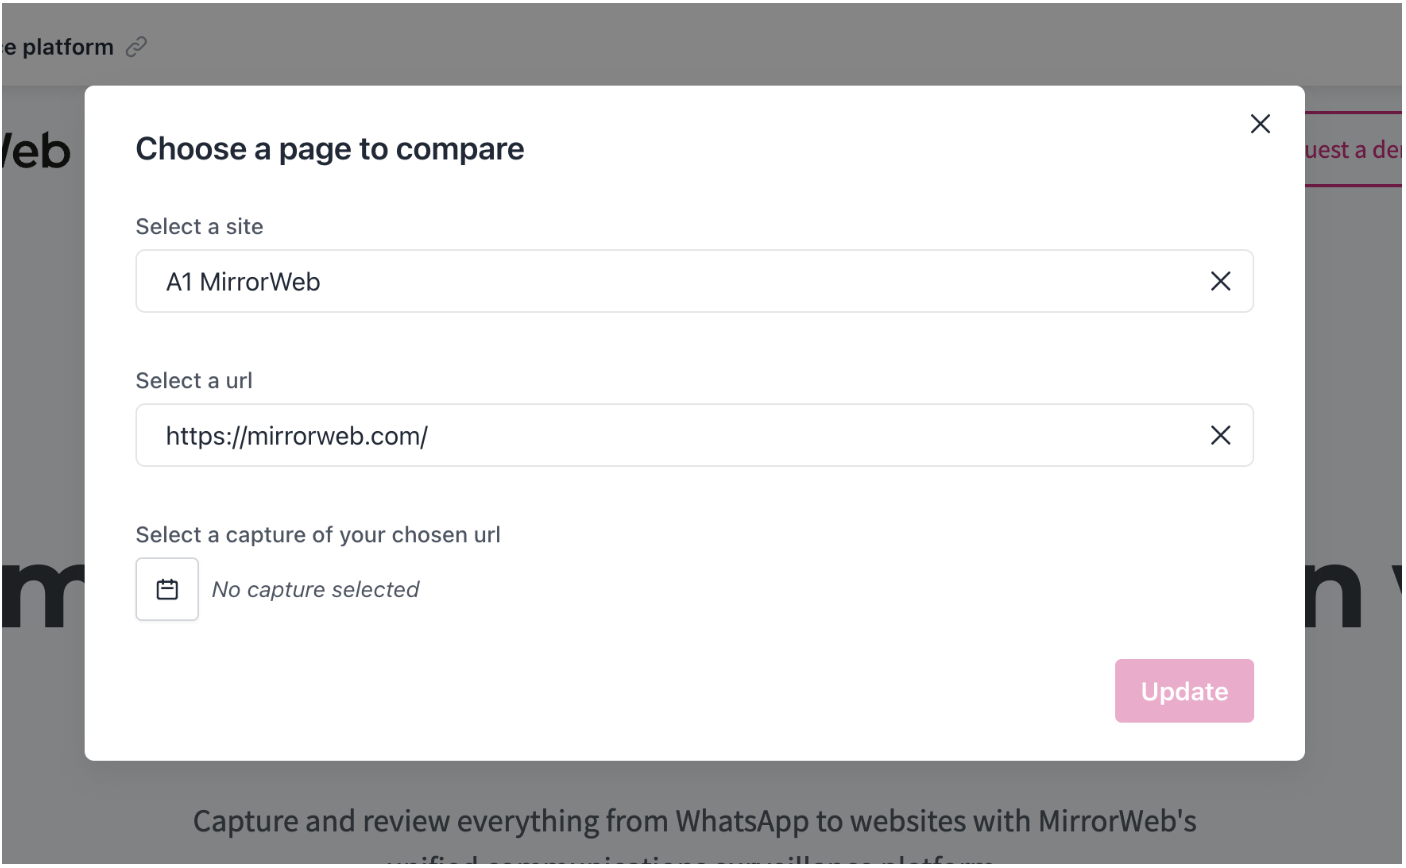Clear the A1 MirrorWeb site selection
This screenshot has height=868, width=1406.
pyautogui.click(x=1220, y=281)
